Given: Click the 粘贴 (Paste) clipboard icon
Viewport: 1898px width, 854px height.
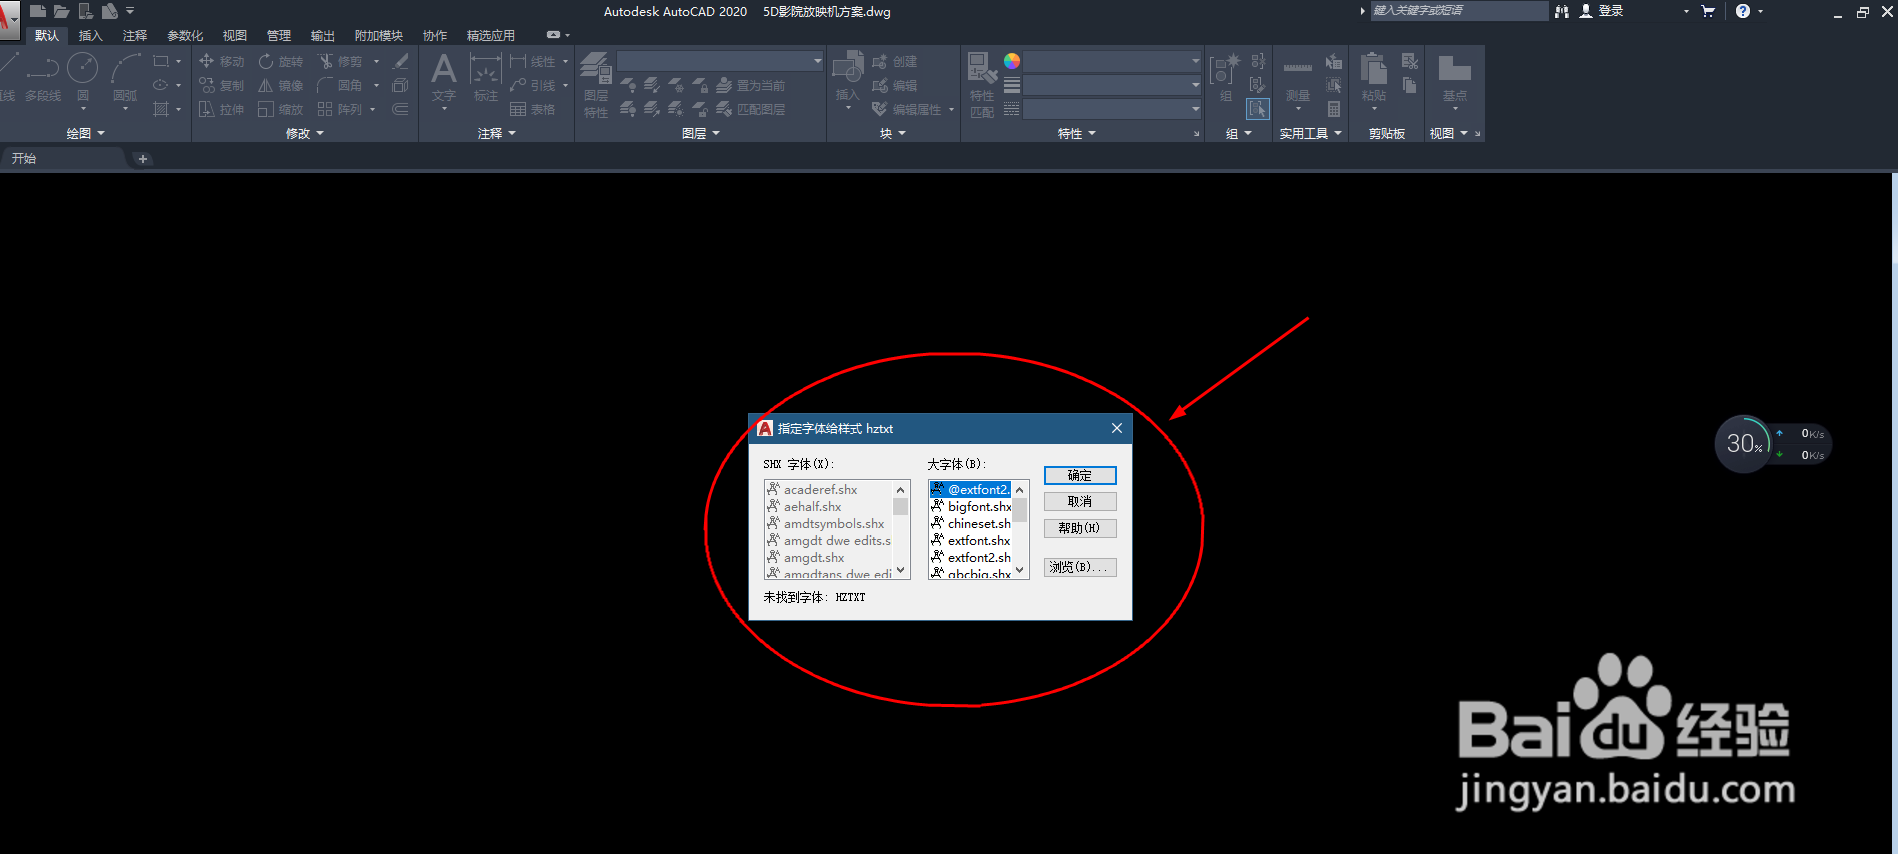Looking at the screenshot, I should tap(1374, 80).
